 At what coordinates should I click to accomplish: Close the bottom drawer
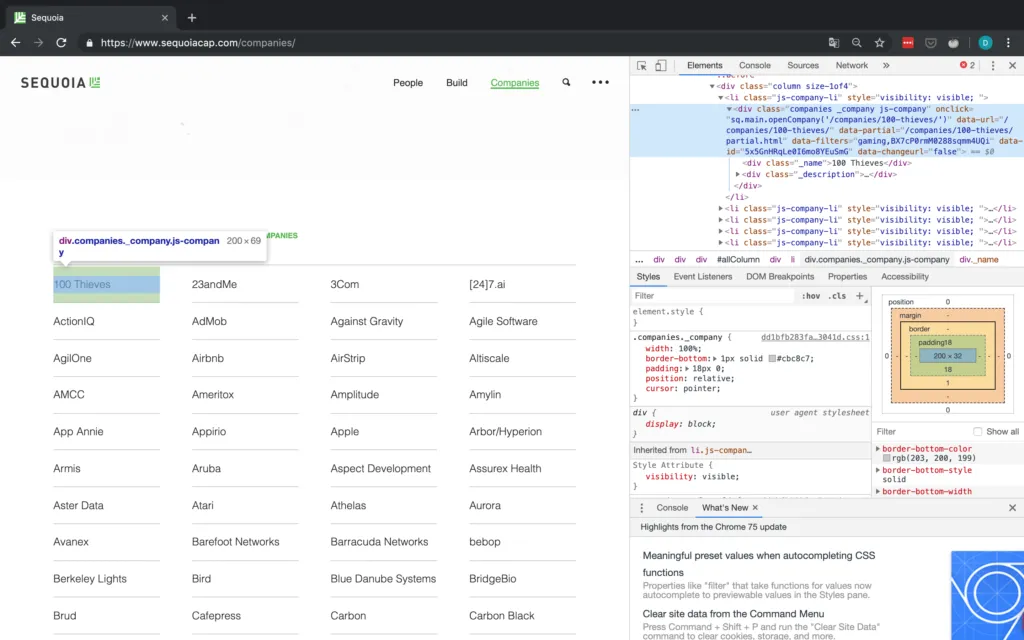point(1012,507)
